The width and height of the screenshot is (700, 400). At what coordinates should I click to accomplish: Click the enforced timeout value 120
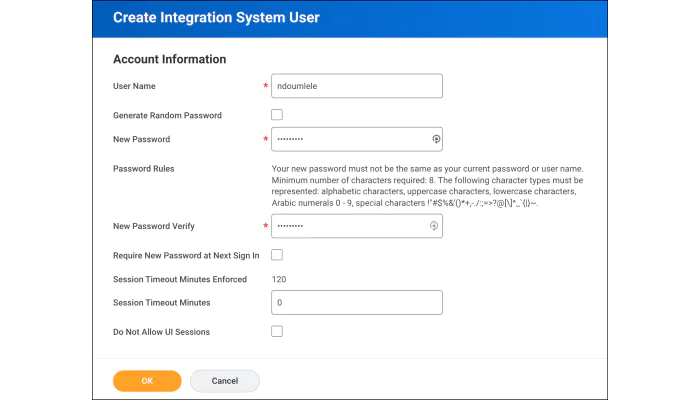point(280,279)
